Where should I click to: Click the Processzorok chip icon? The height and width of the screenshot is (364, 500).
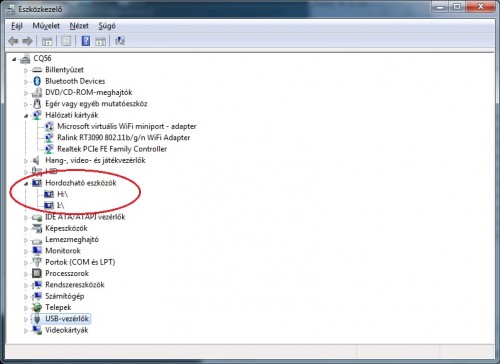pos(37,274)
